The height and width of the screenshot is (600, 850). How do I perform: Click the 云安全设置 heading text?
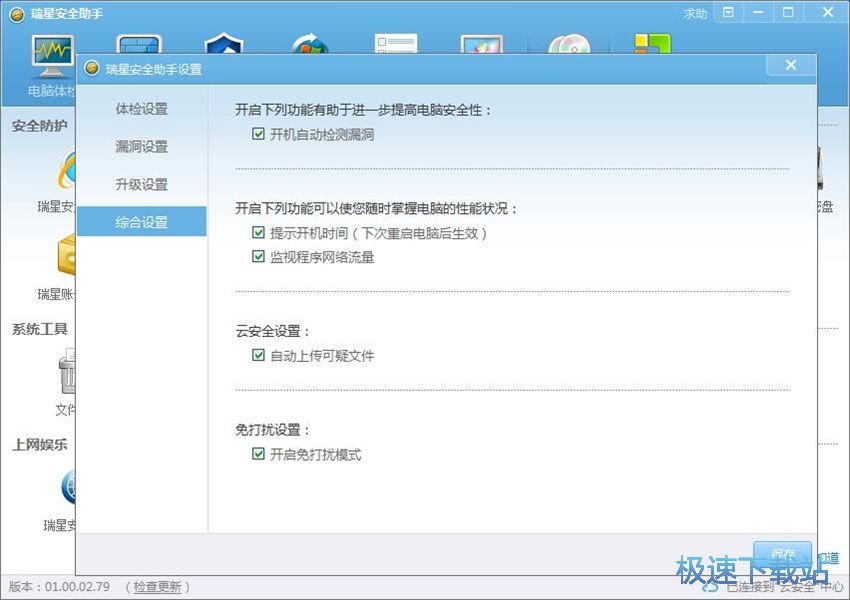click(x=272, y=331)
